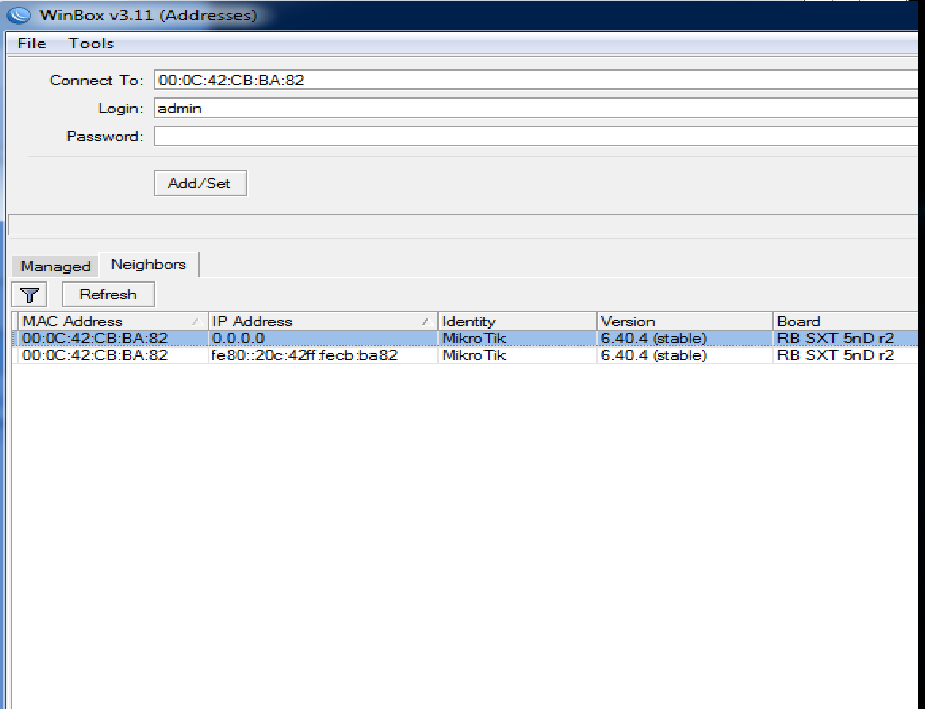Click into the Login field
Image resolution: width=925 pixels, height=709 pixels.
click(536, 108)
